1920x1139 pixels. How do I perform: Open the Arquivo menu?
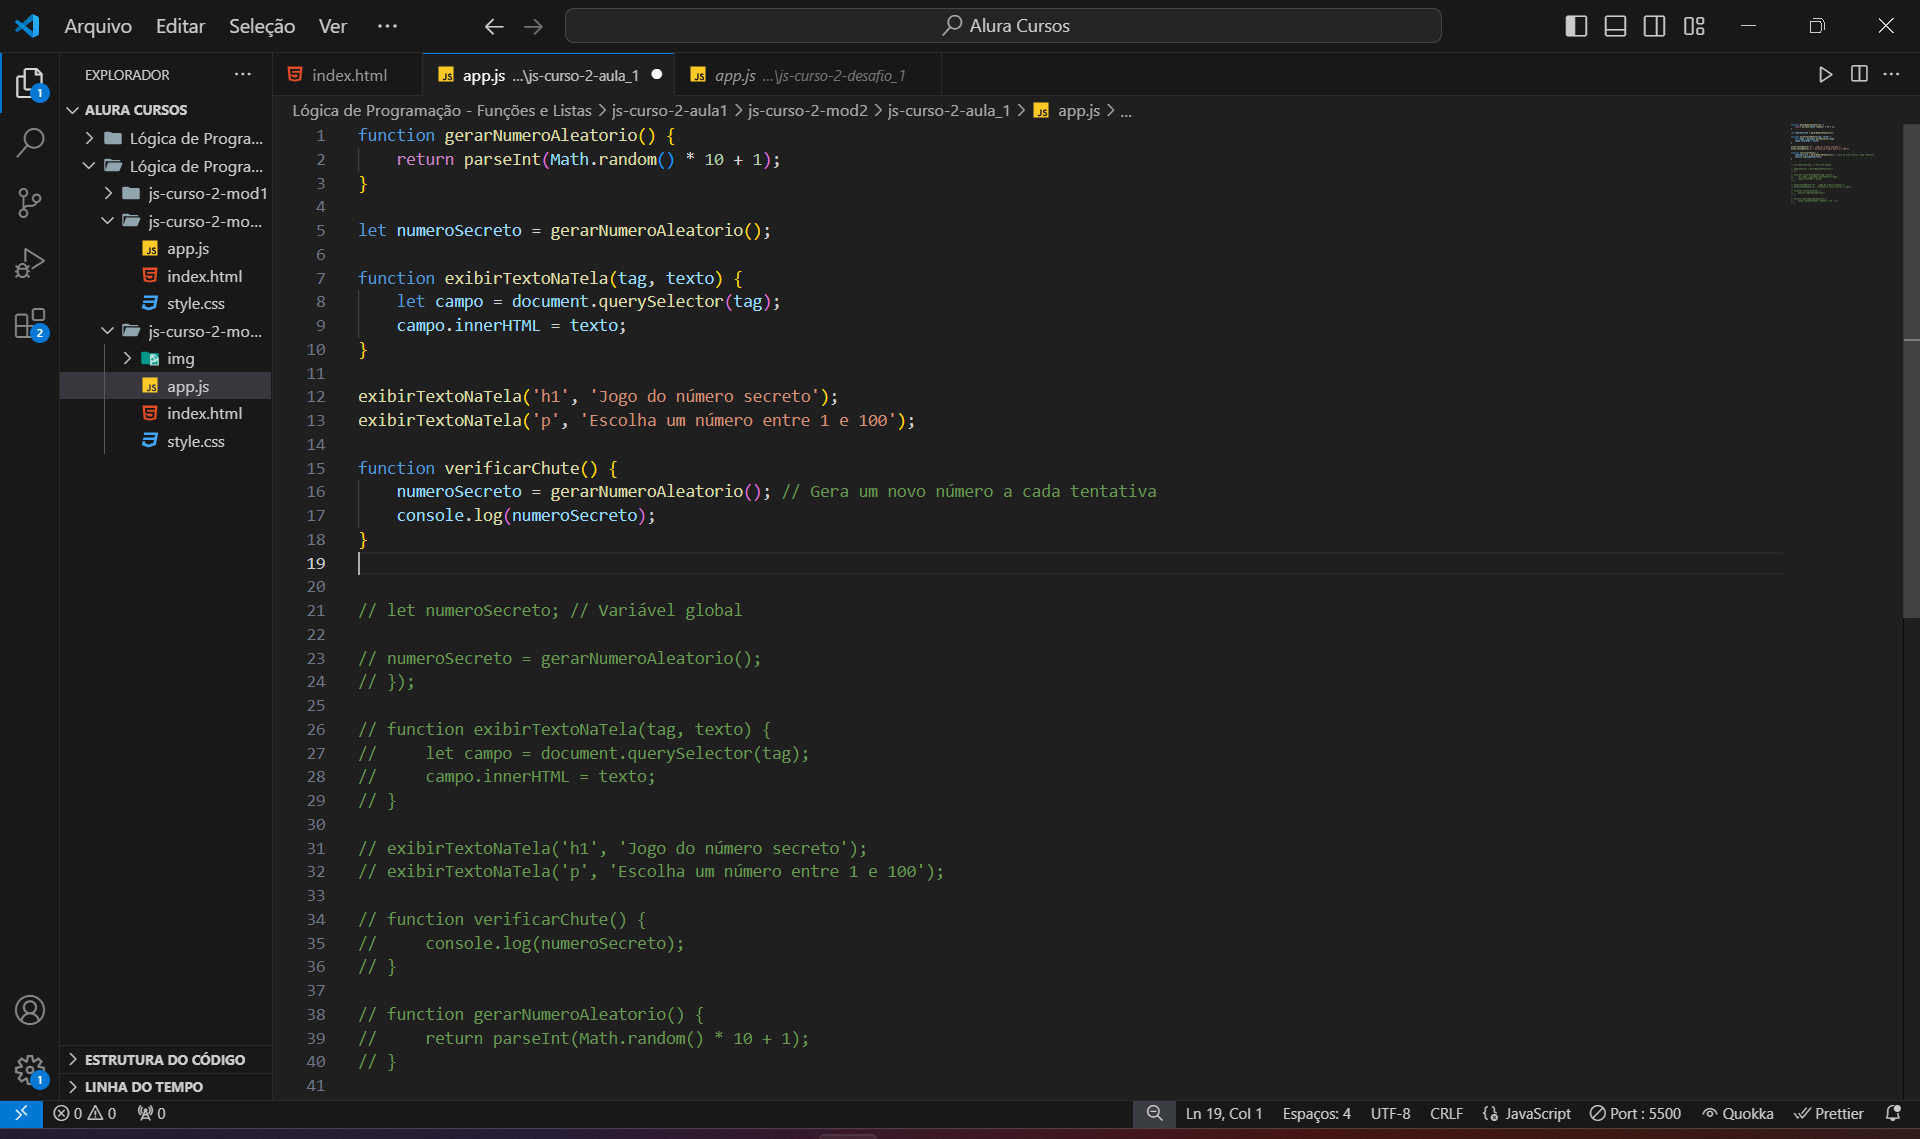[x=98, y=26]
